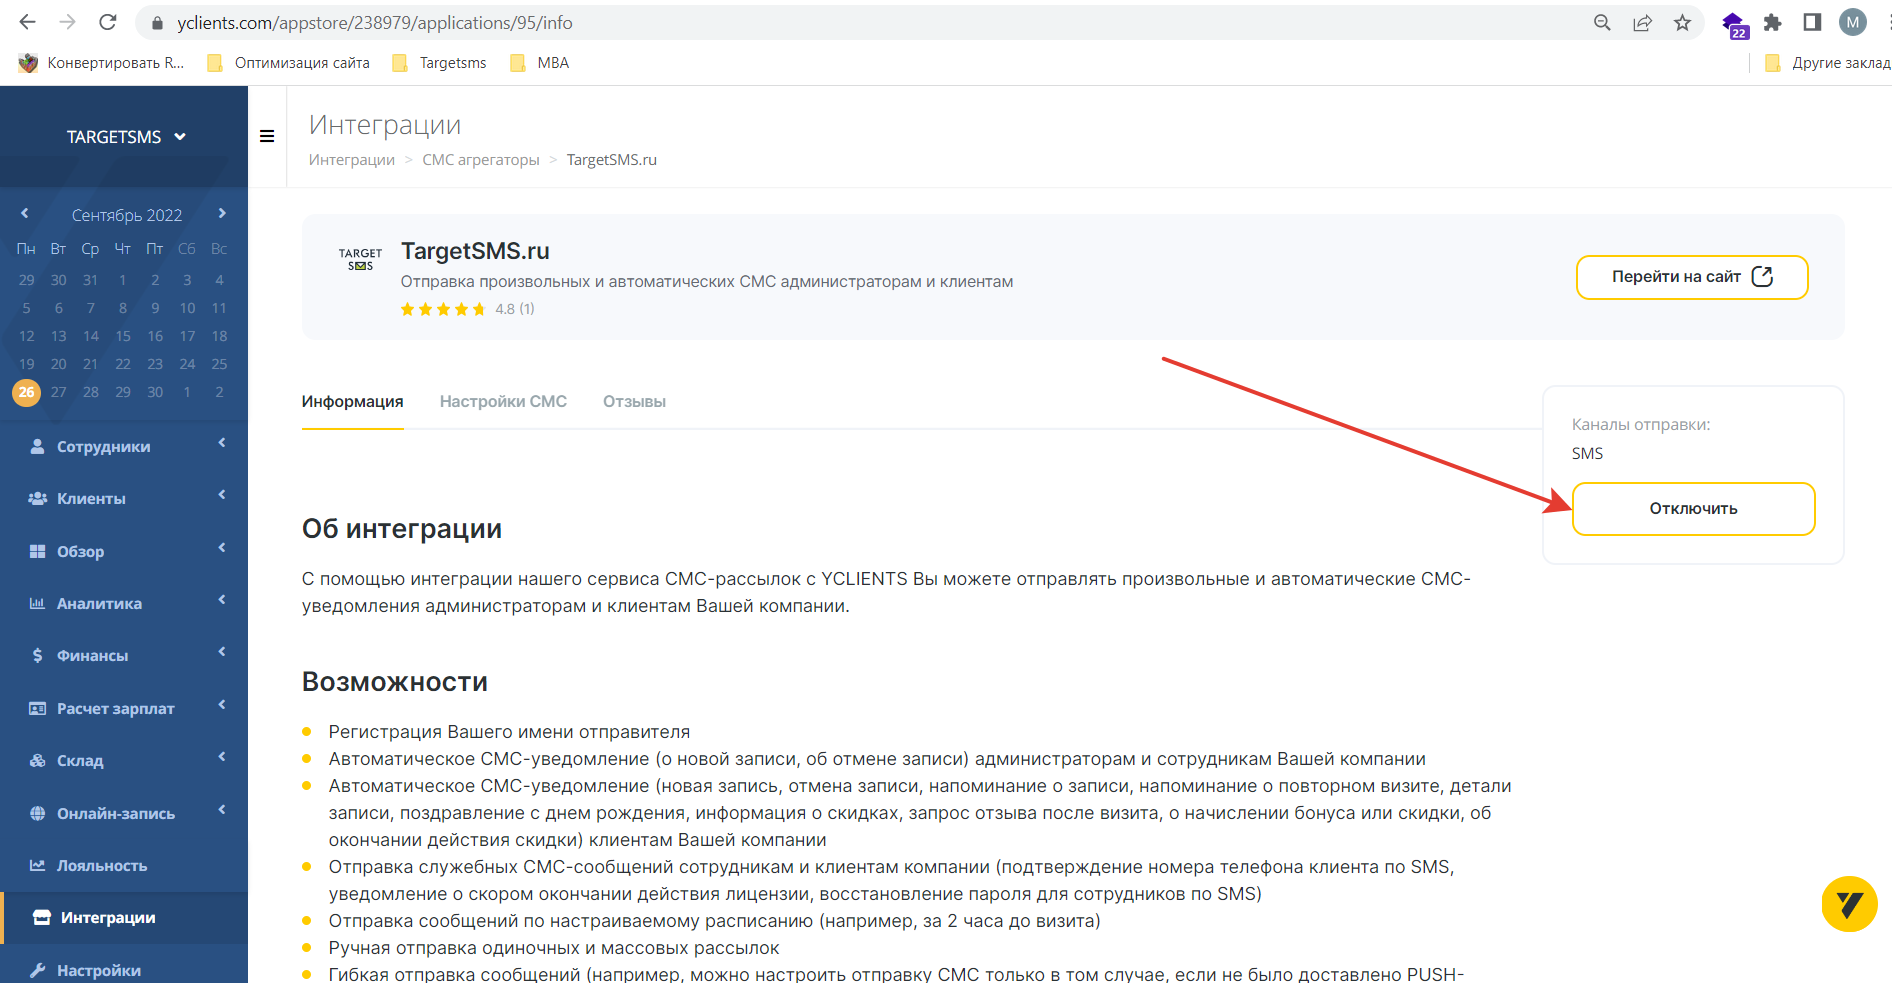Expand the Аналитика chevron
Screen dimensions: 1892x983
point(222,600)
